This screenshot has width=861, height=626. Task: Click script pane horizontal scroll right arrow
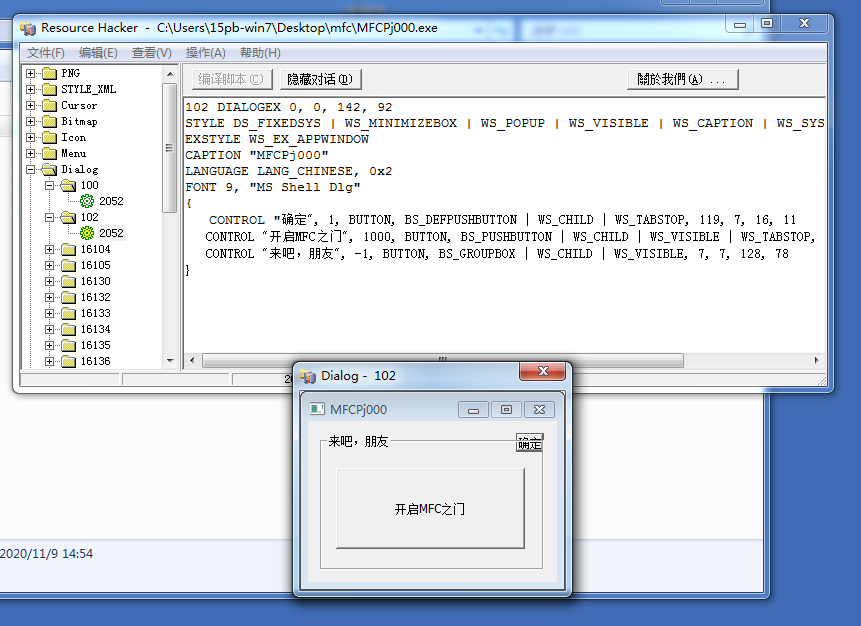[817, 360]
